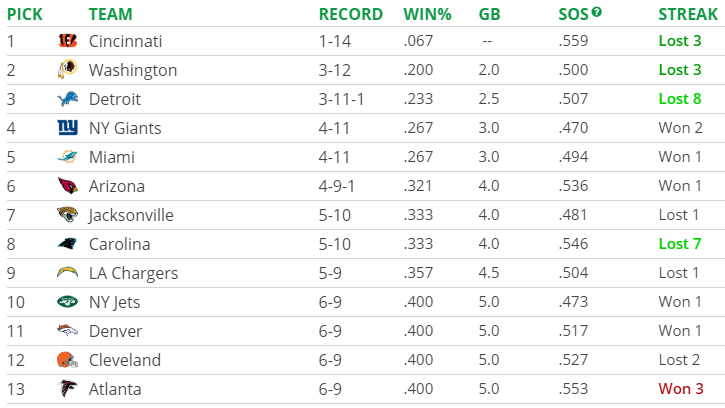
Task: Click Atlanta's red Won 3 streak
Action: click(681, 389)
